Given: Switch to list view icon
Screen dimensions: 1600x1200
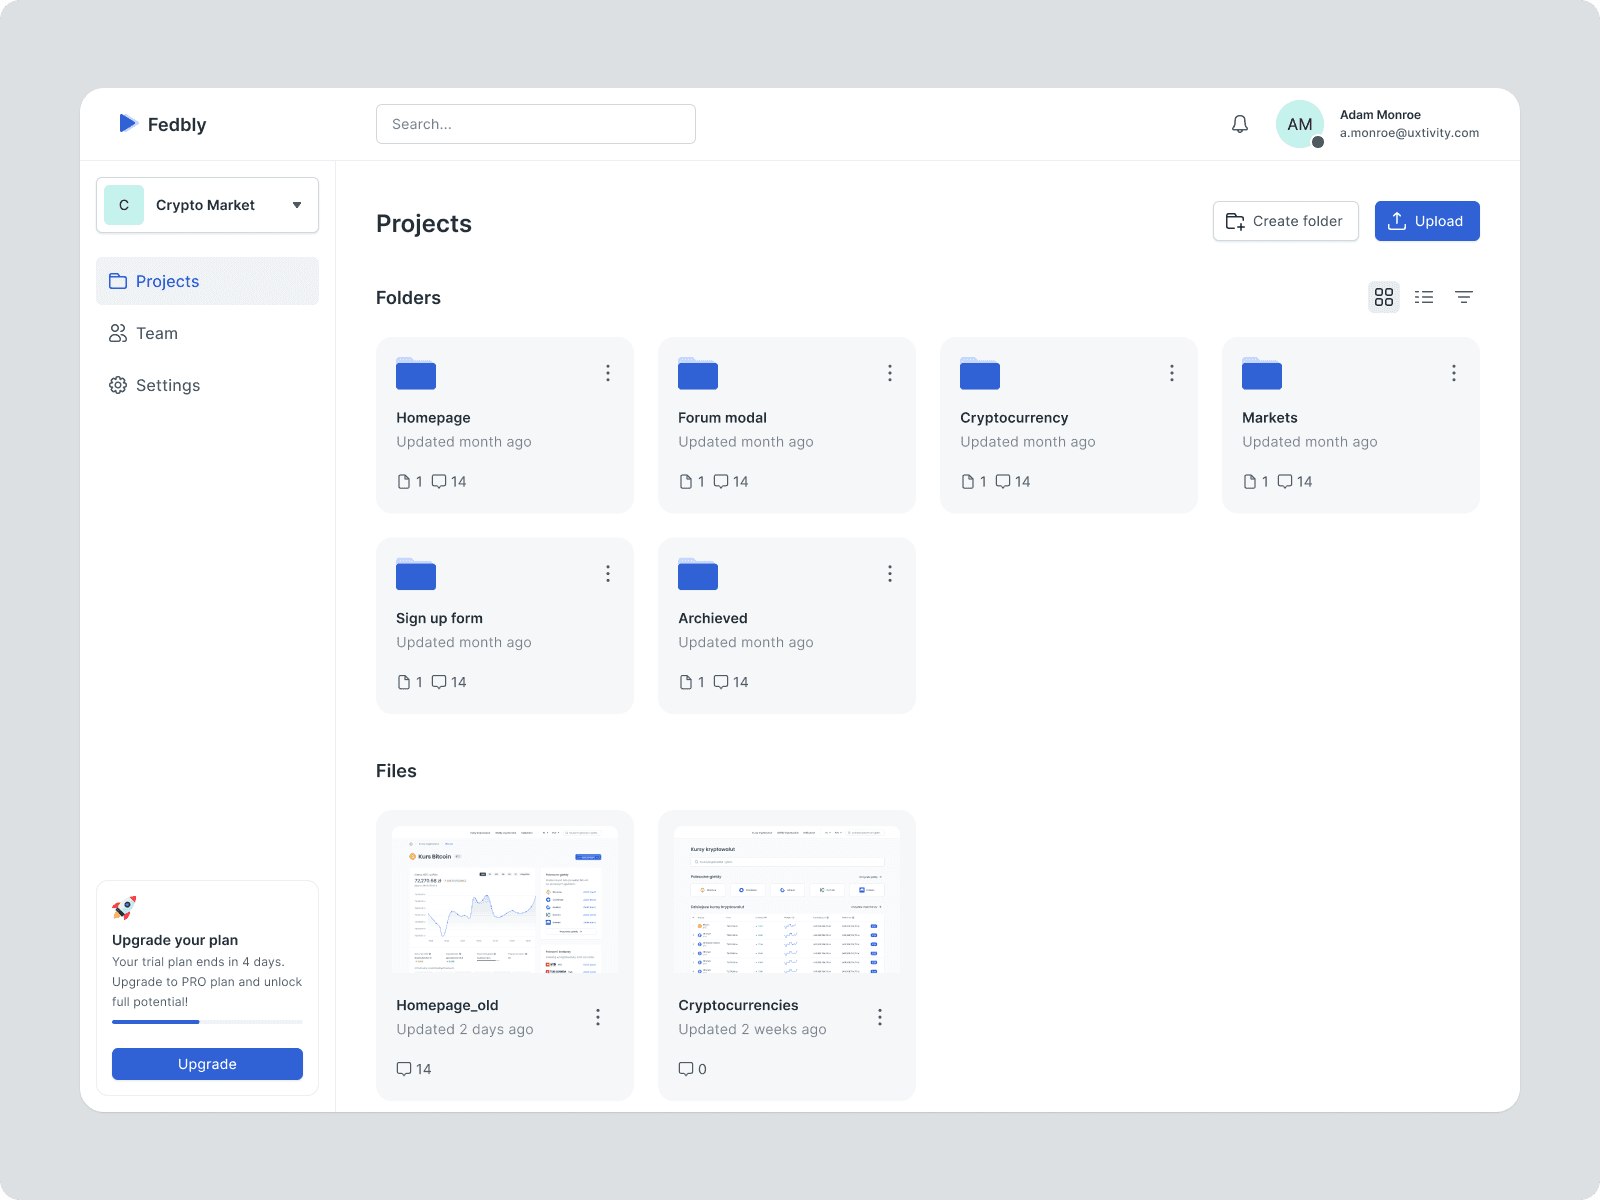Looking at the screenshot, I should [1424, 297].
